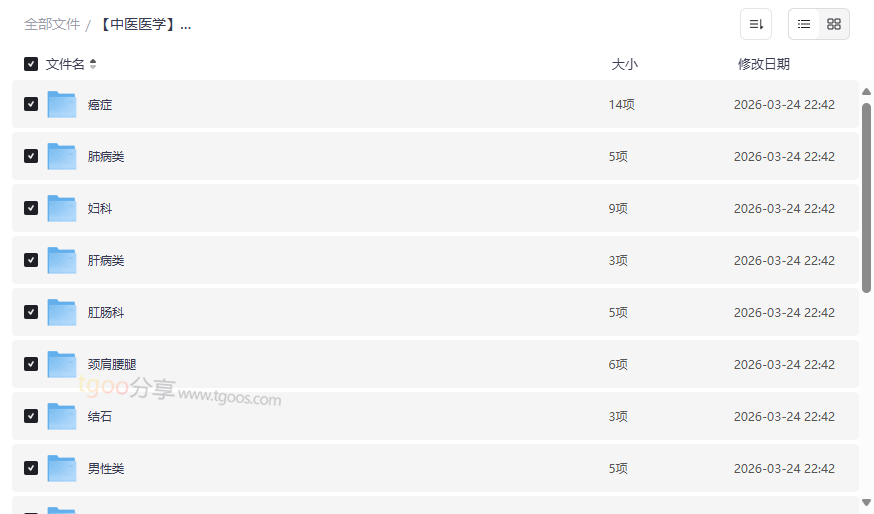
Task: Click the scrollbar down arrow
Action: 866,502
